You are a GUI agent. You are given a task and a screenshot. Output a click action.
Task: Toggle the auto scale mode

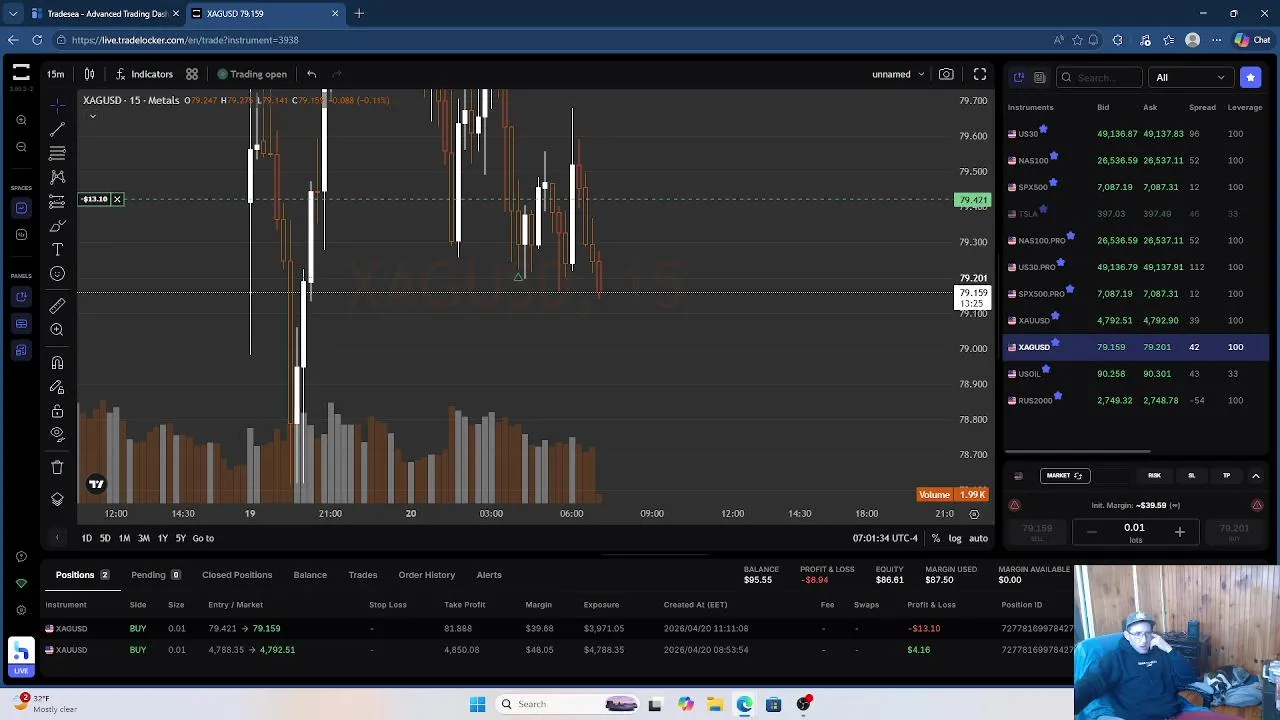click(x=978, y=538)
